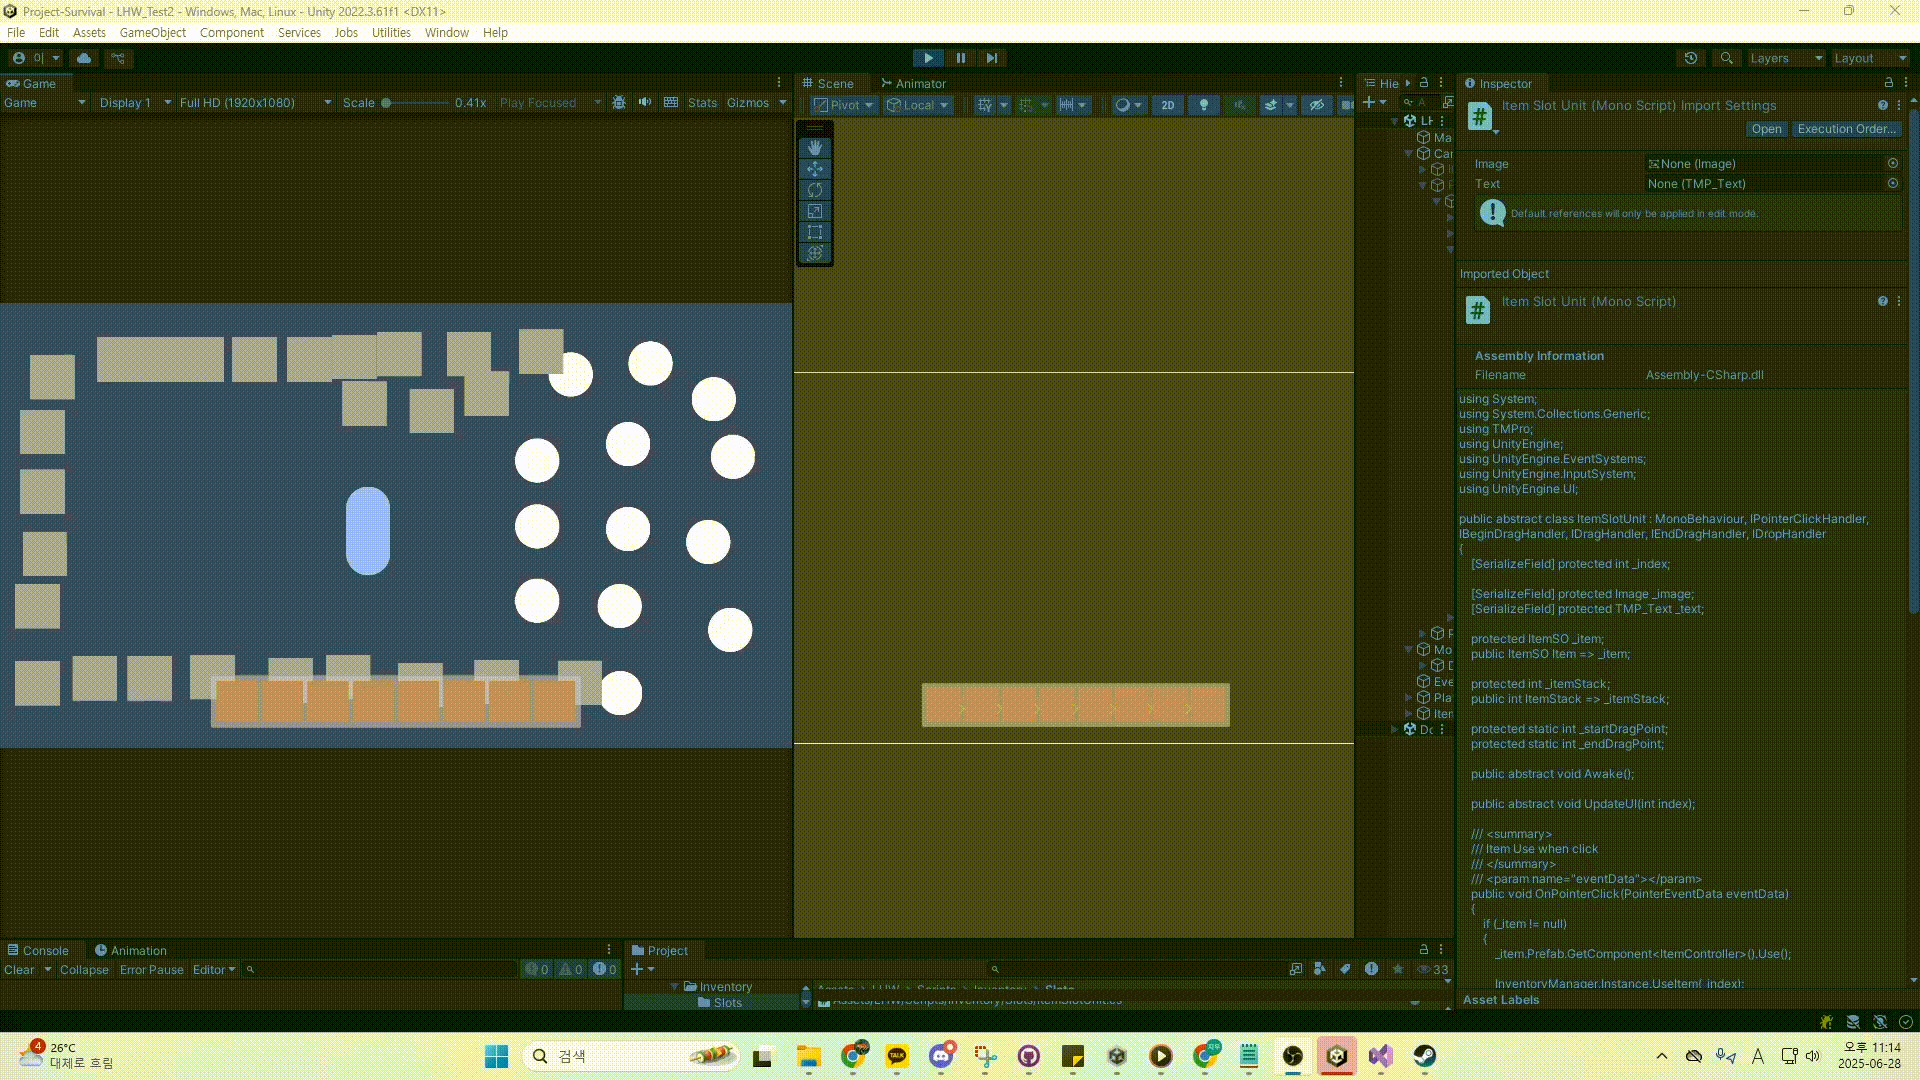Click the Open script button

pos(1766,129)
